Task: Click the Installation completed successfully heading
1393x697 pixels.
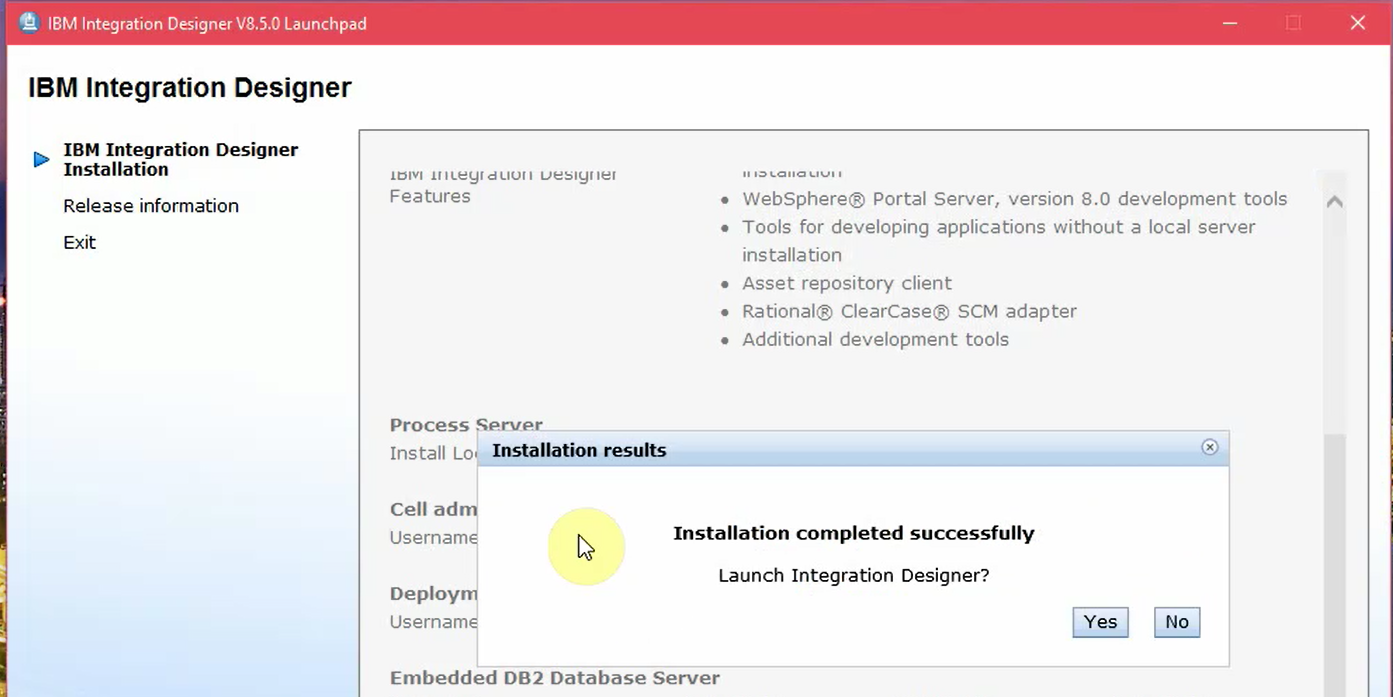Action: pyautogui.click(x=853, y=533)
